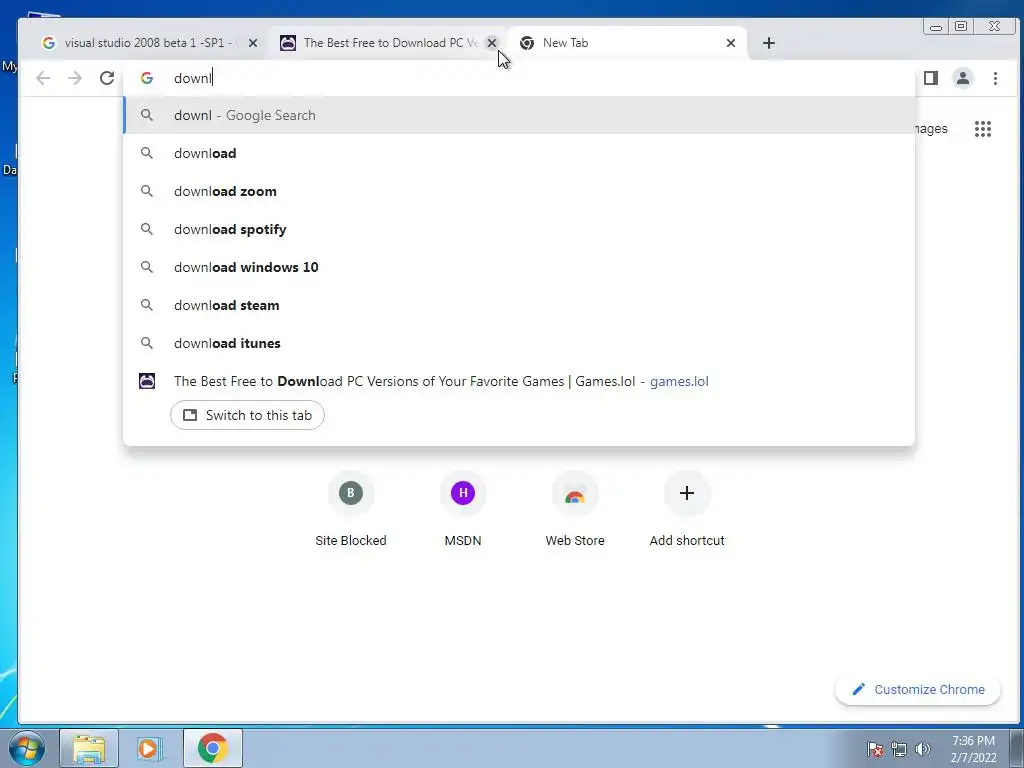1024x768 pixels.
Task: Pick the 'download zoom' suggestion
Action: pos(519,191)
